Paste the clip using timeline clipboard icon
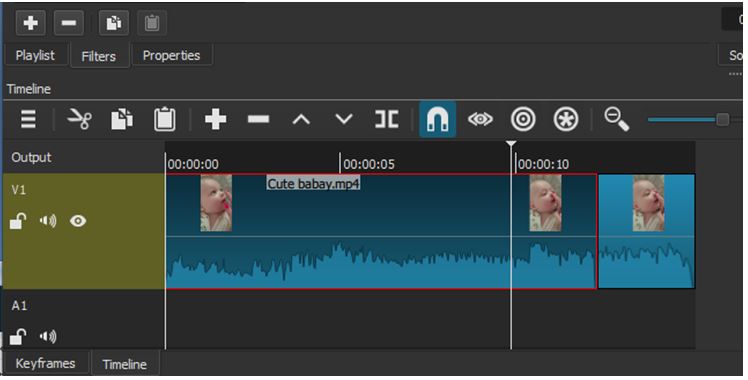 (x=165, y=119)
